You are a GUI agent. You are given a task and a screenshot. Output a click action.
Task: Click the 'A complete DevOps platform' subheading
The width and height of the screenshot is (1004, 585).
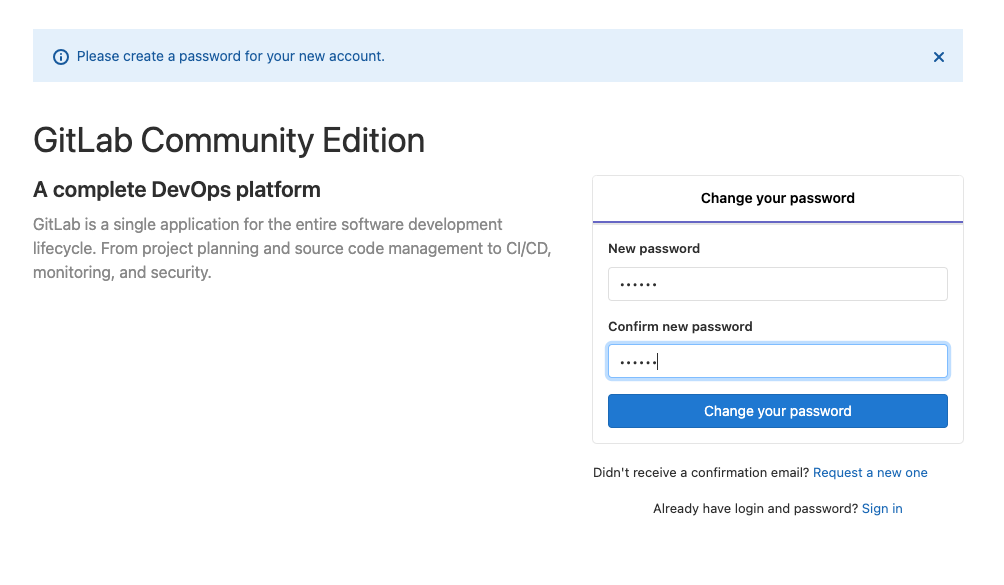point(177,189)
